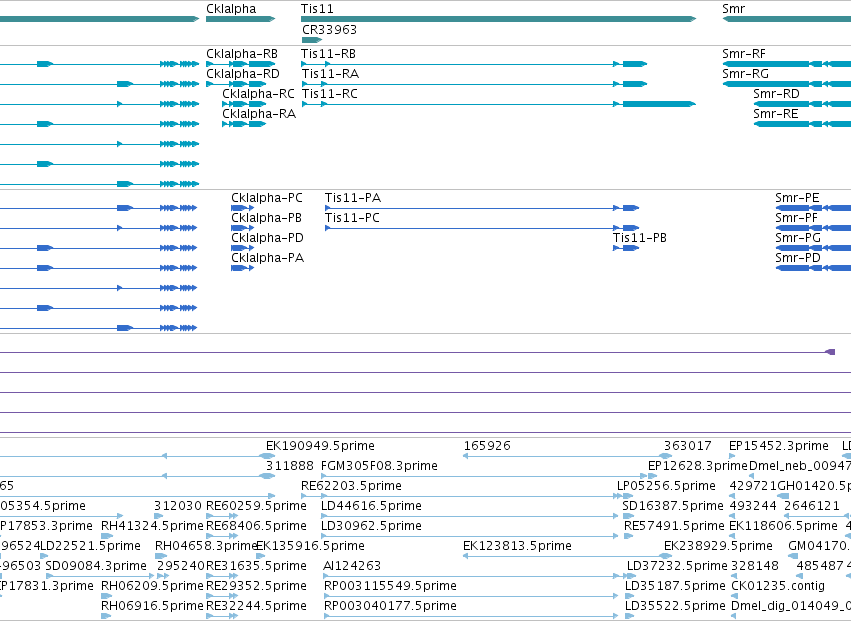Image resolution: width=851 pixels, height=621 pixels.
Task: Click protein label Tis11-PA
Action: (353, 198)
